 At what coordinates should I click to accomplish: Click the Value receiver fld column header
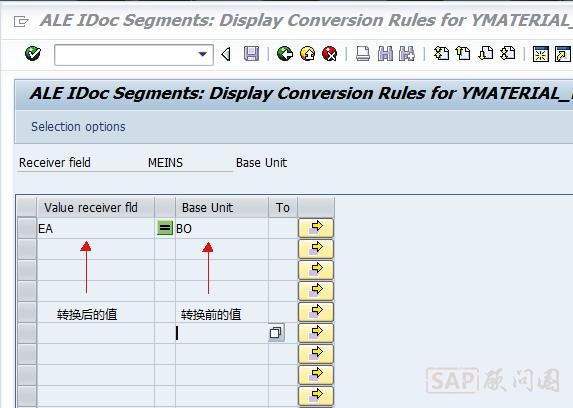point(95,207)
